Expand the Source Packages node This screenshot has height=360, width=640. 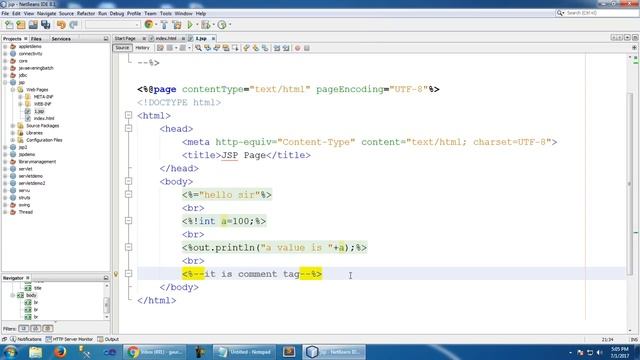(x=13, y=126)
